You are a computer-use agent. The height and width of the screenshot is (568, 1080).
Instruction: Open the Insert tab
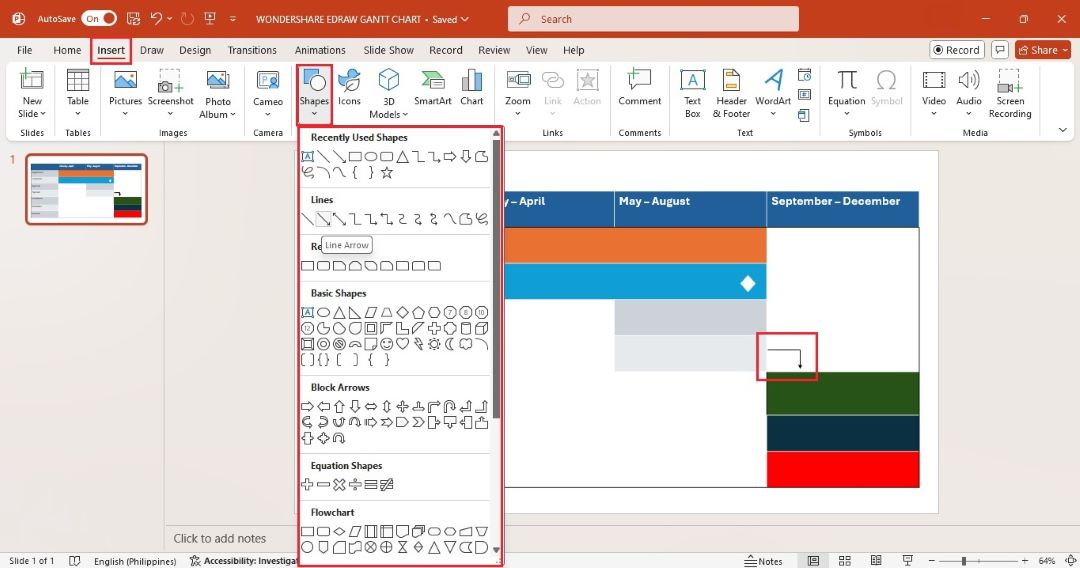coord(111,50)
